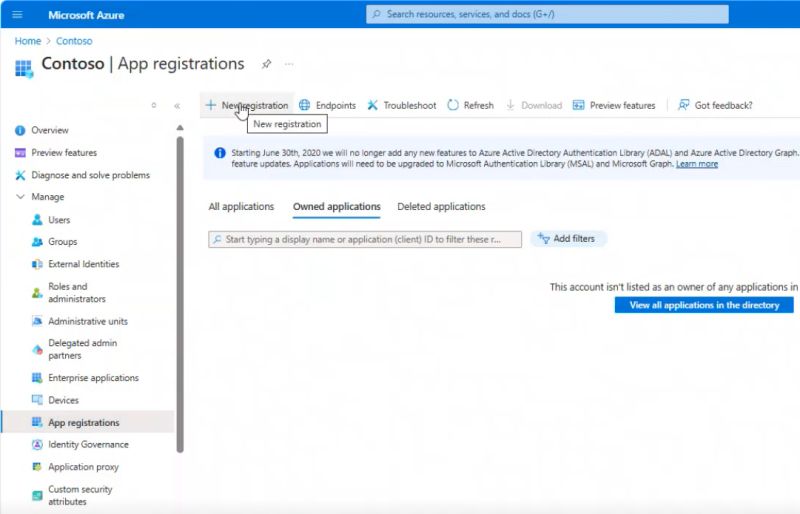Open Preview features in the sidebar
This screenshot has width=800, height=514.
[64, 153]
